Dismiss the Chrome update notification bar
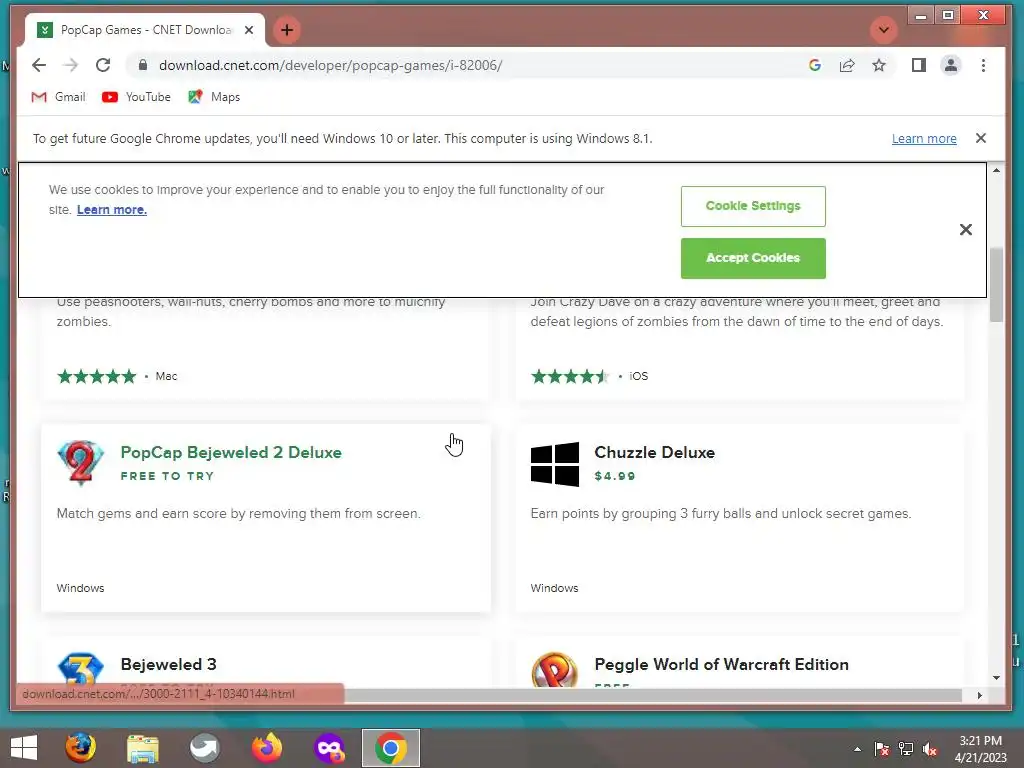Image resolution: width=1024 pixels, height=768 pixels. click(x=980, y=138)
